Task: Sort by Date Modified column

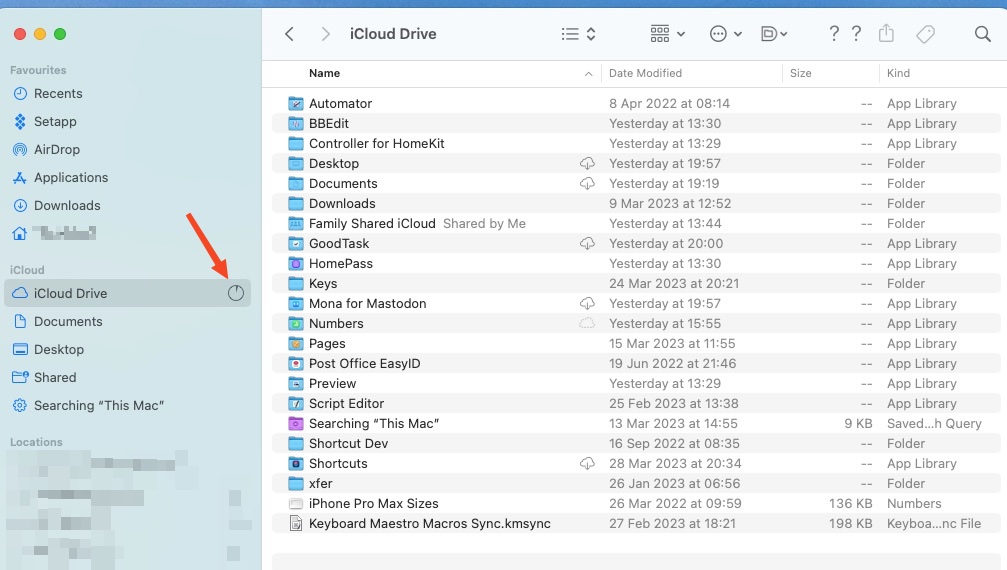Action: [x=645, y=73]
